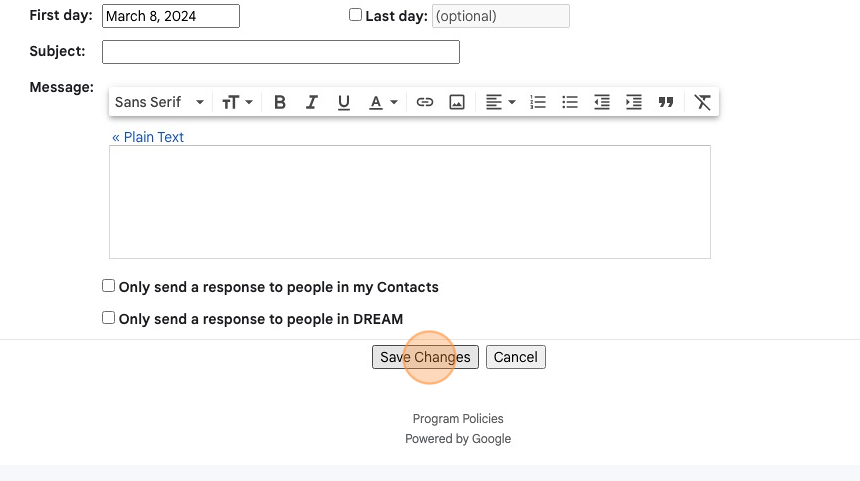Insert an image into the message

coord(456,102)
